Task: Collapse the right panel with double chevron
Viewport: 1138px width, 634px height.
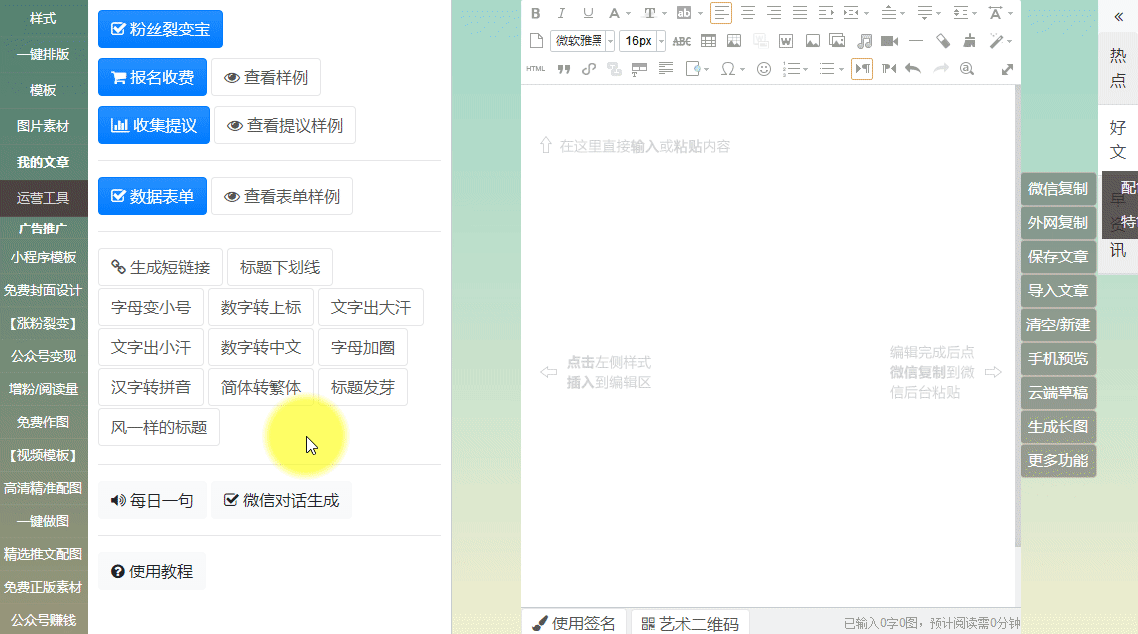Action: (x=1118, y=17)
